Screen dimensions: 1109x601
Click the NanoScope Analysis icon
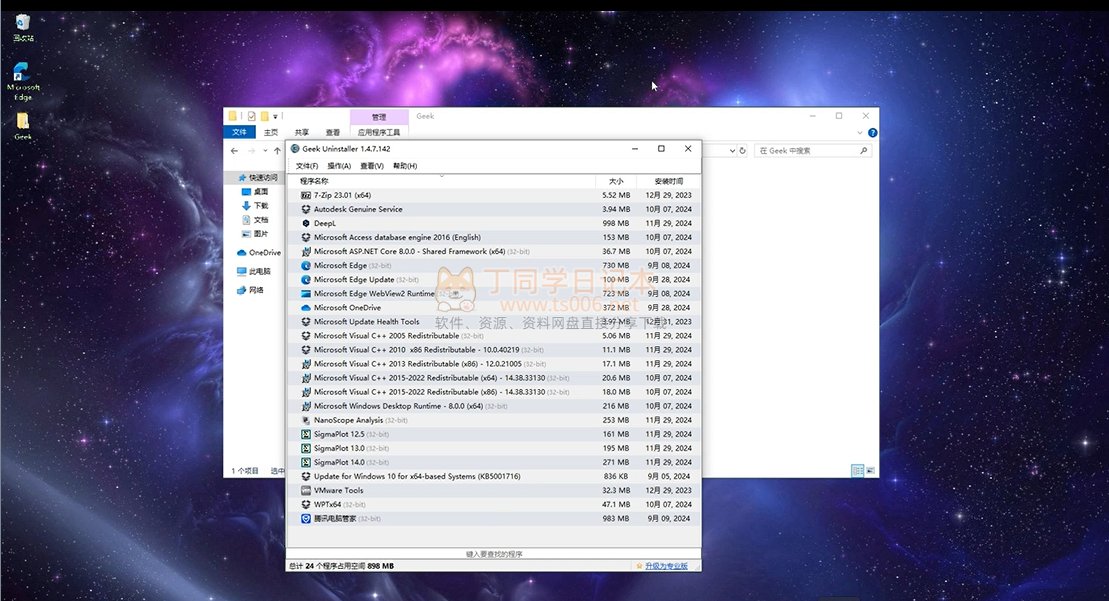[306, 420]
